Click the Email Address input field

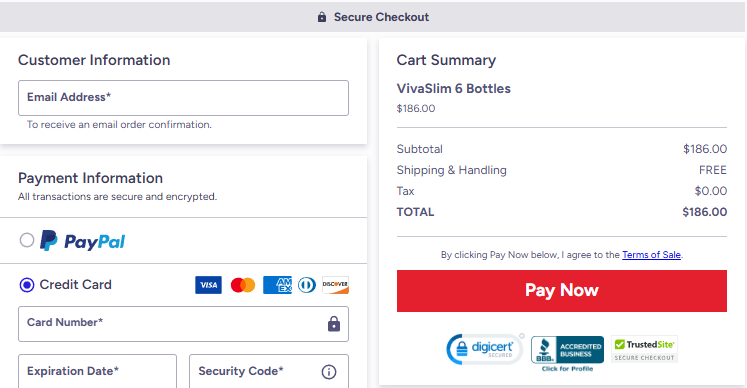183,98
